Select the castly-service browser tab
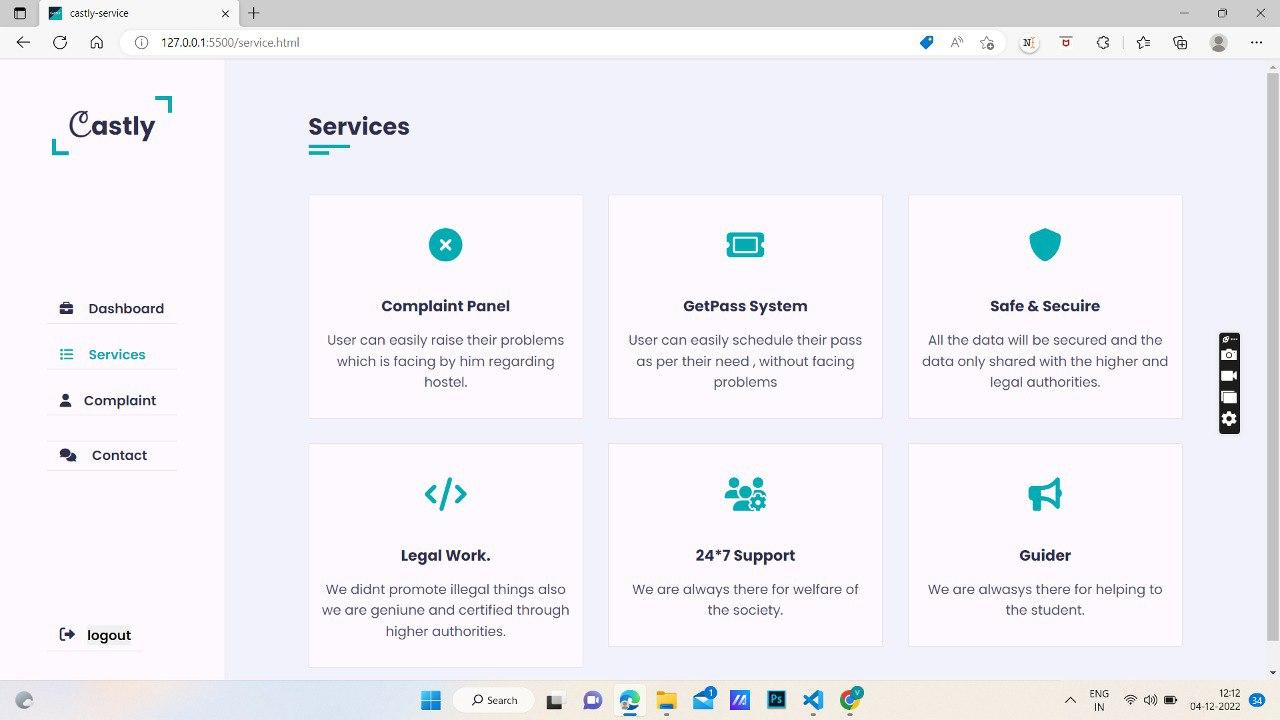 [x=138, y=13]
